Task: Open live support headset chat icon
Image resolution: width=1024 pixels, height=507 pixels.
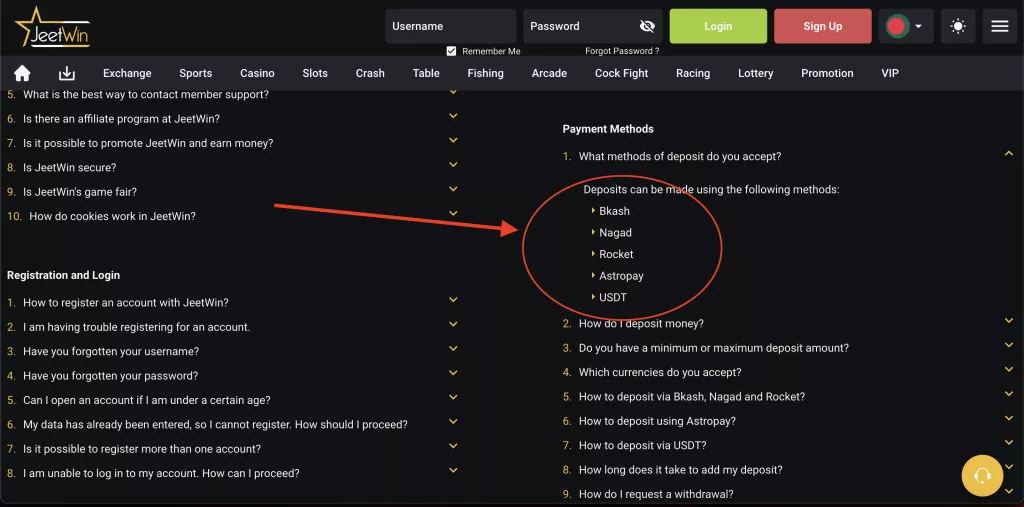Action: point(982,476)
